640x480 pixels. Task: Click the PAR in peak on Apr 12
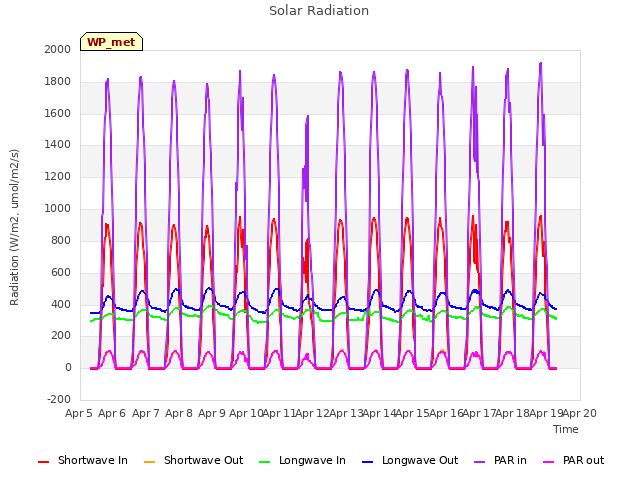click(308, 116)
